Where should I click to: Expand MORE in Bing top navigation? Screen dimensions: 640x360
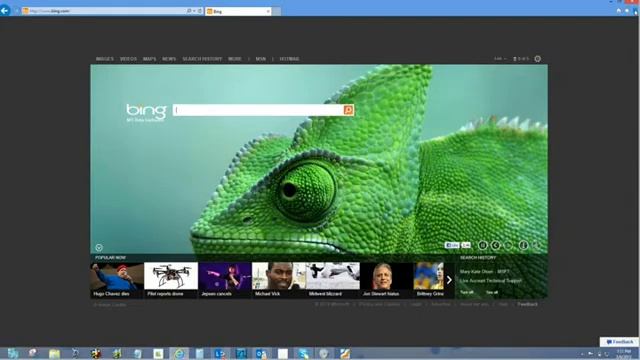(x=235, y=59)
